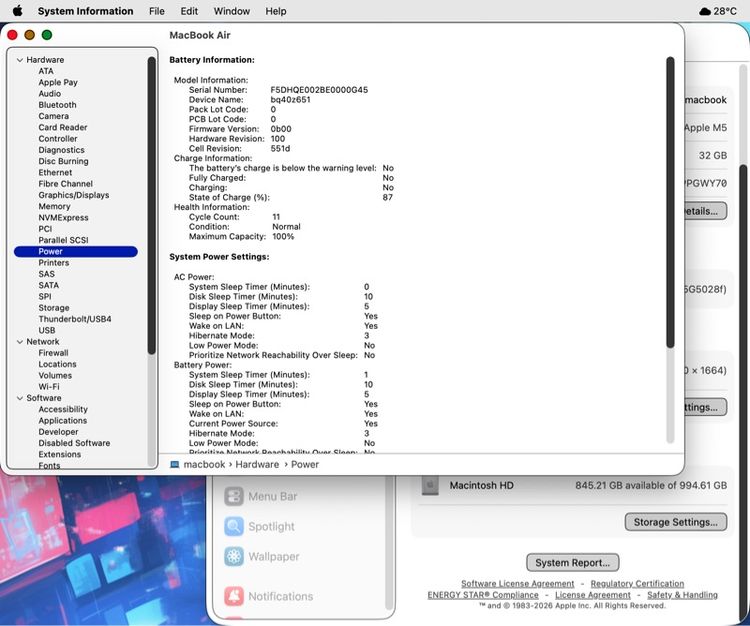Click the System Report button
This screenshot has height=626, width=750.
[x=573, y=562]
